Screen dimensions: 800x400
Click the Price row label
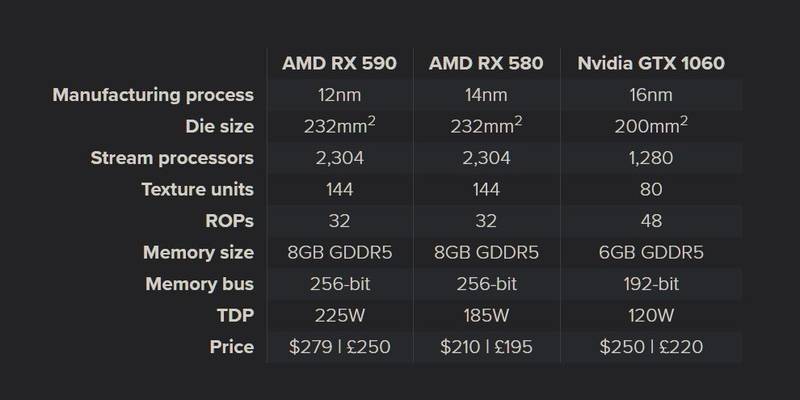pos(232,347)
